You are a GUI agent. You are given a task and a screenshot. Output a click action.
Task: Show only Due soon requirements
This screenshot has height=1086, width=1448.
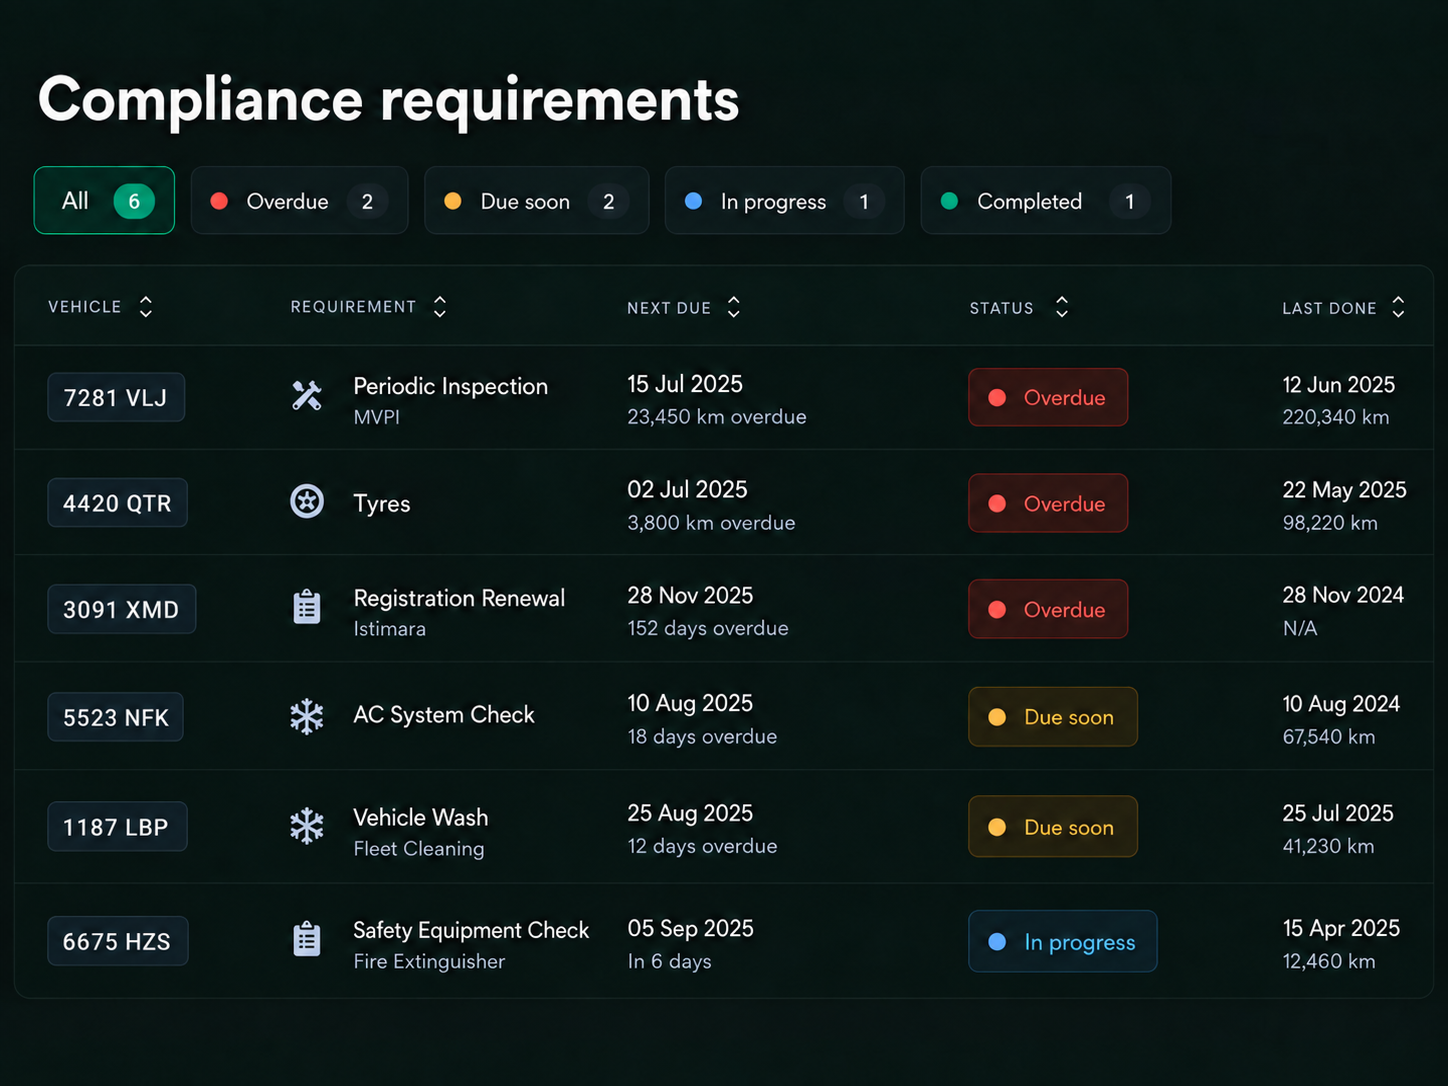537,200
